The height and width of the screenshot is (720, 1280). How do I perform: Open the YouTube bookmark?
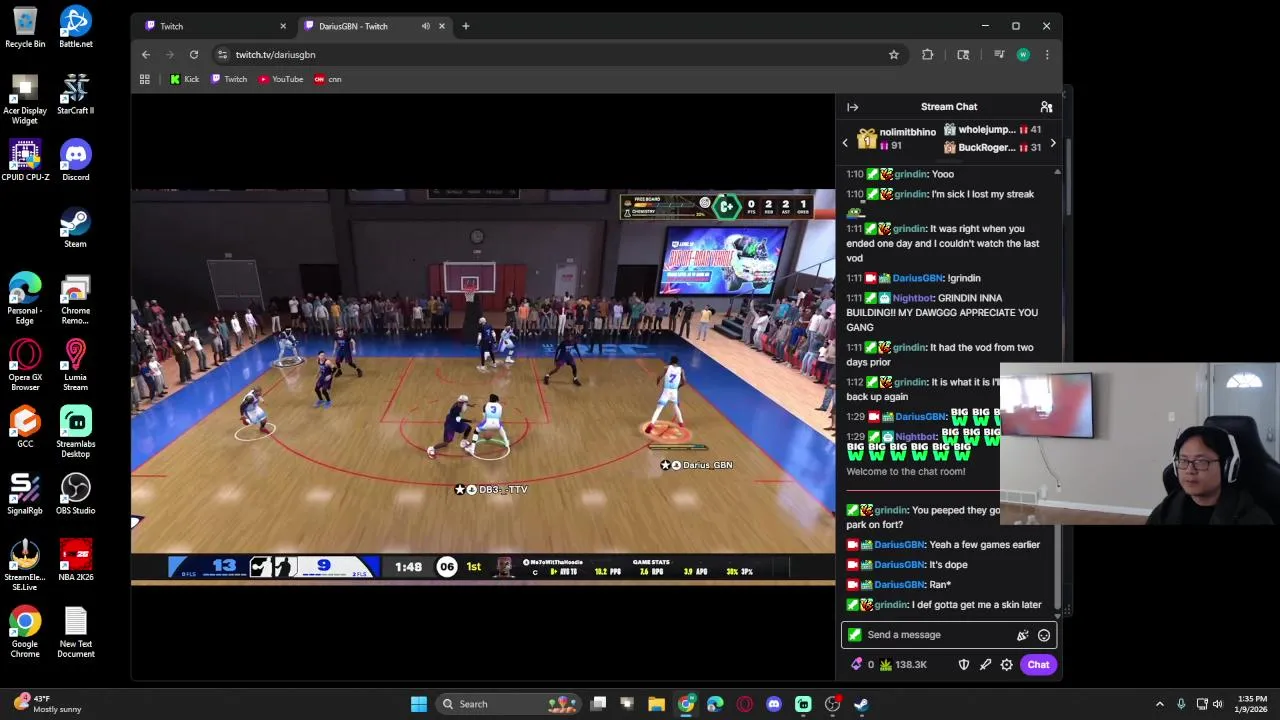(x=281, y=79)
